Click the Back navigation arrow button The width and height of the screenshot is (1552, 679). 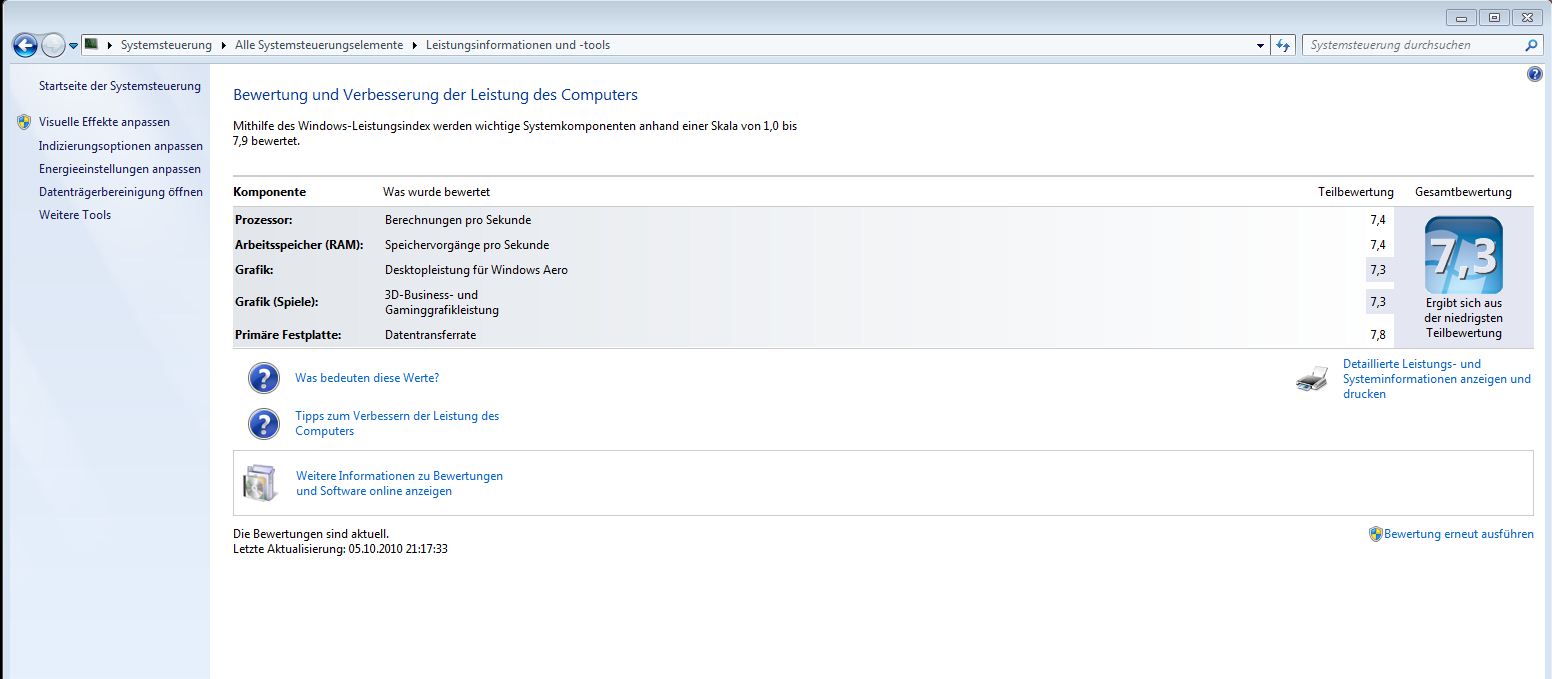[25, 45]
